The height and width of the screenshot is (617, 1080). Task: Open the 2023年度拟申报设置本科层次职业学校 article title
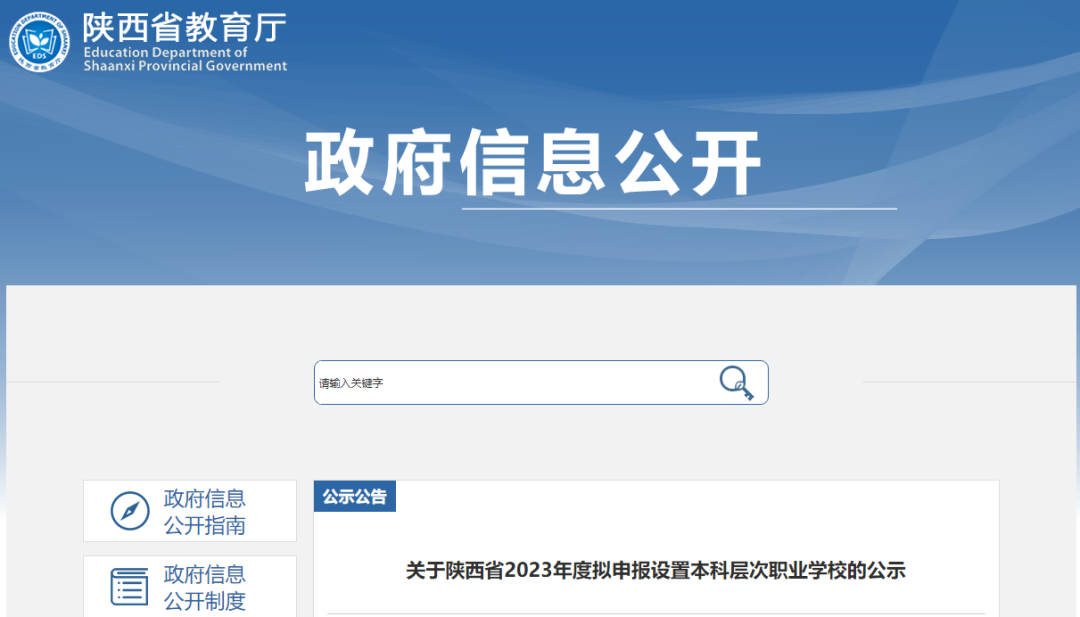pos(655,570)
